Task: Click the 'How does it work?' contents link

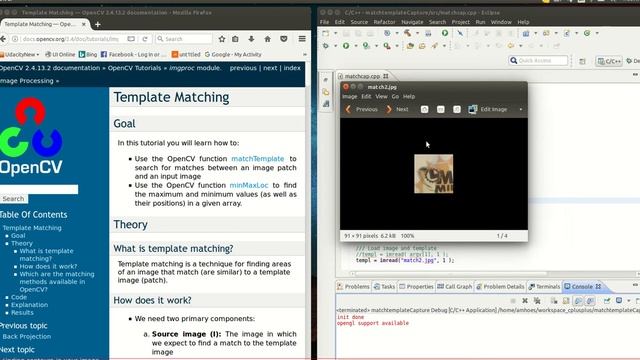Action: coord(48,267)
